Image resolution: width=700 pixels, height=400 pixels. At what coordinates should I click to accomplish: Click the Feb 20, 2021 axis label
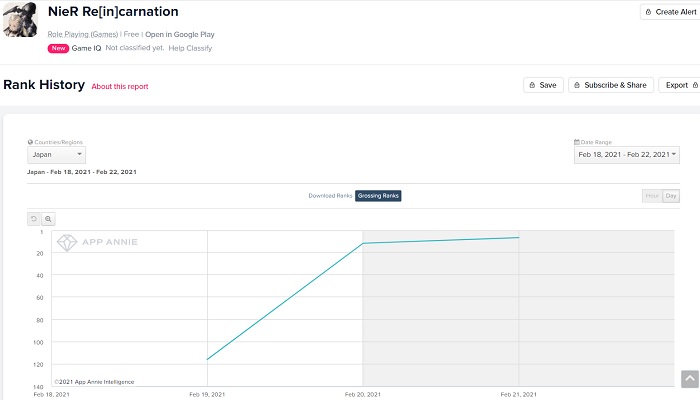pos(363,395)
